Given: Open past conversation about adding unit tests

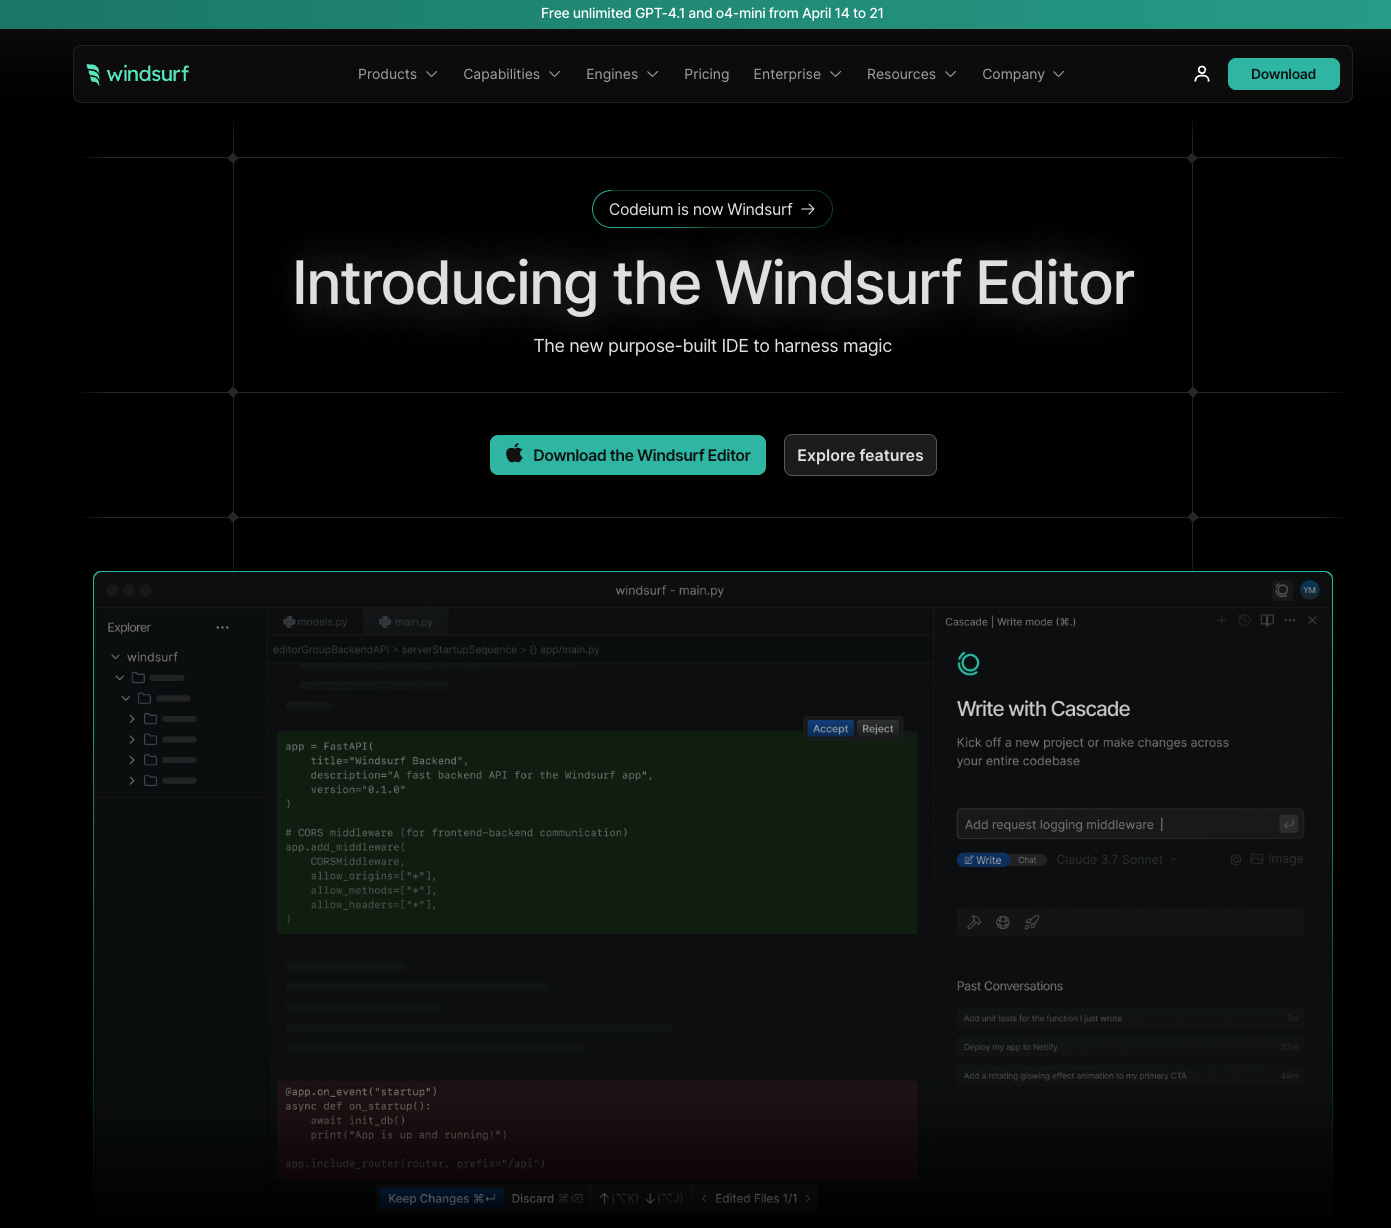Looking at the screenshot, I should click(x=1130, y=1018).
